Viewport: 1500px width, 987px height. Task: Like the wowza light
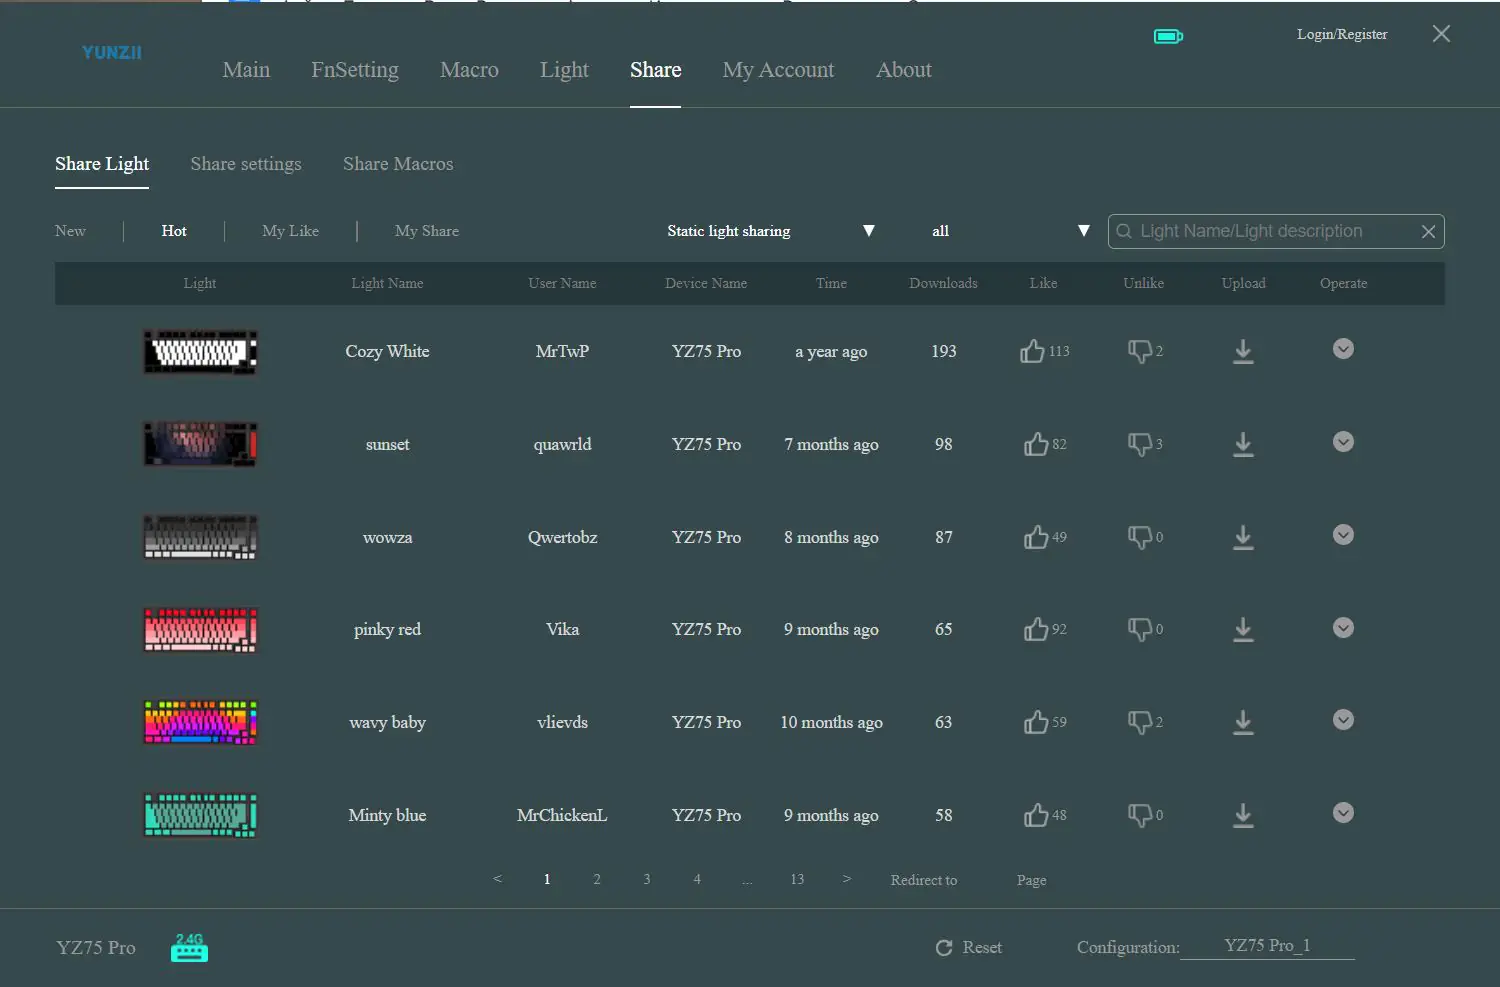click(1036, 537)
